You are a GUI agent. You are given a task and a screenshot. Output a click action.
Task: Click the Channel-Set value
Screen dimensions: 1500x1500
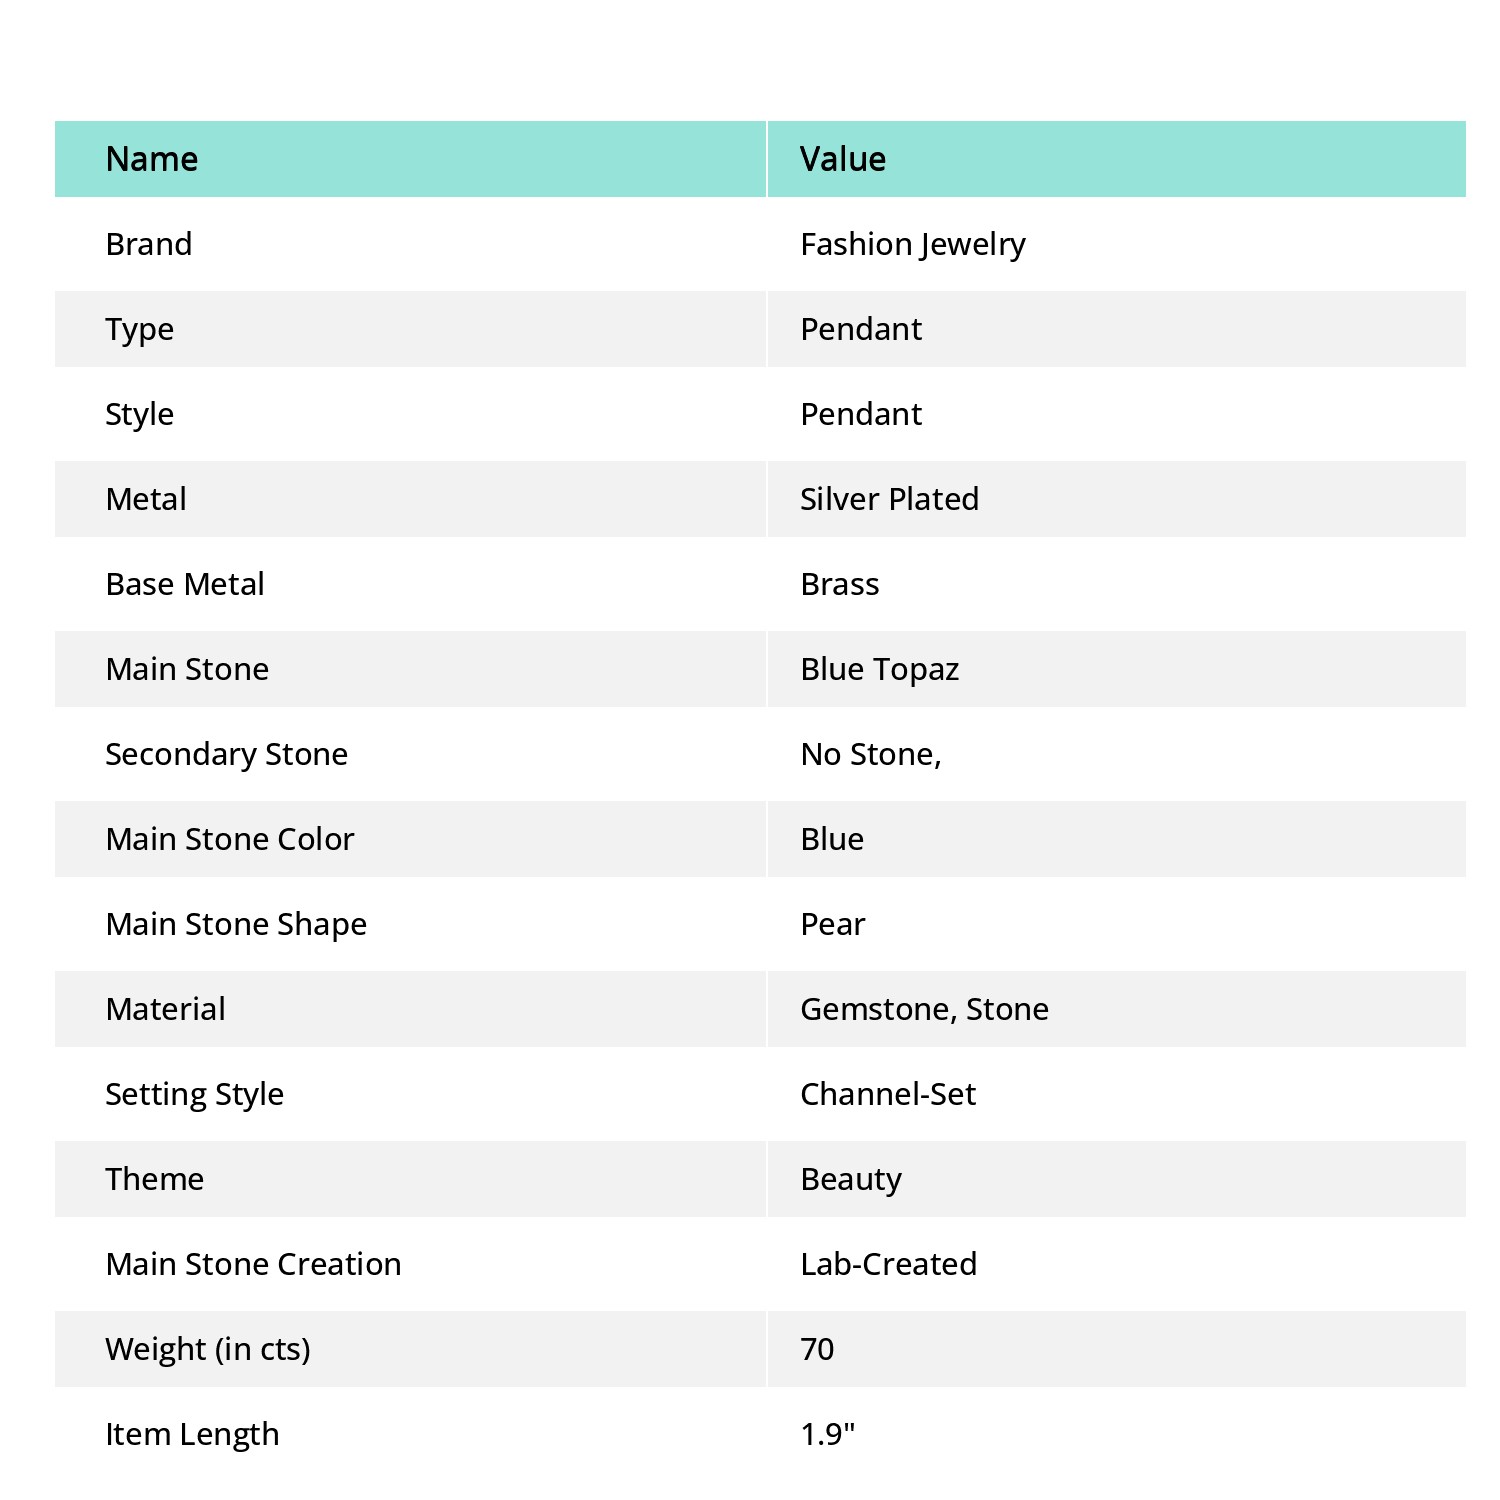[888, 1094]
